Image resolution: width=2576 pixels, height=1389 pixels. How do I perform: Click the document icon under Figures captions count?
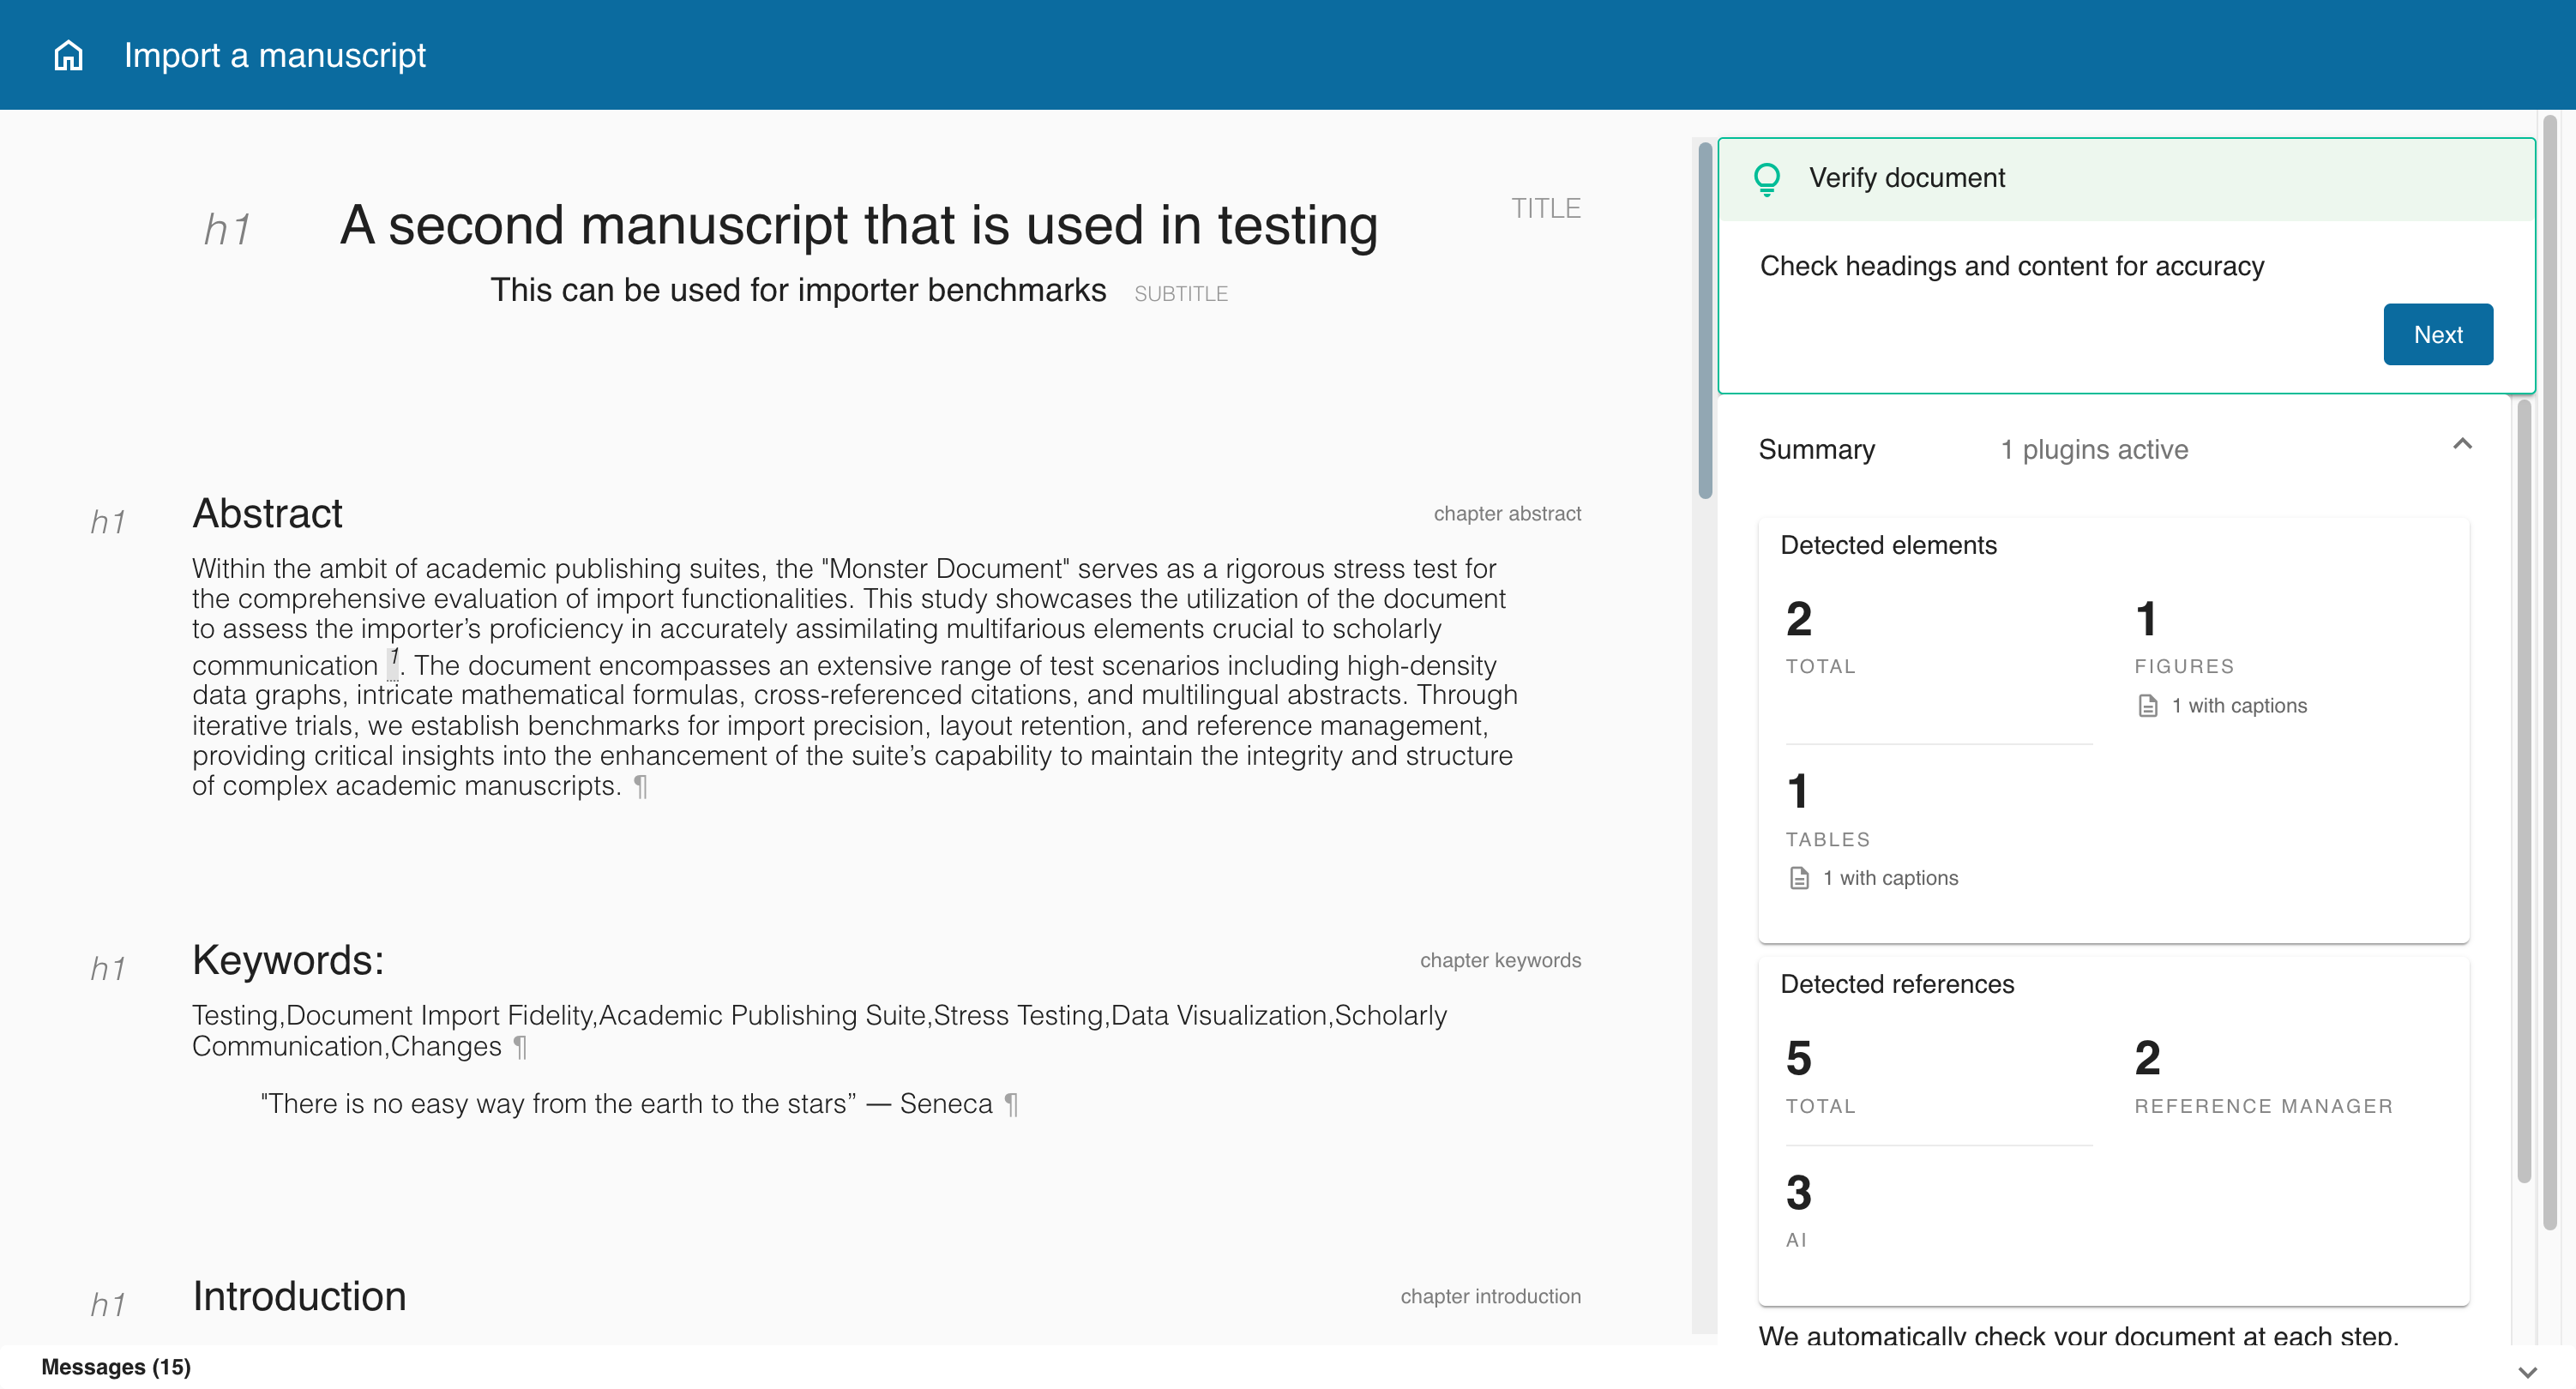[2147, 705]
